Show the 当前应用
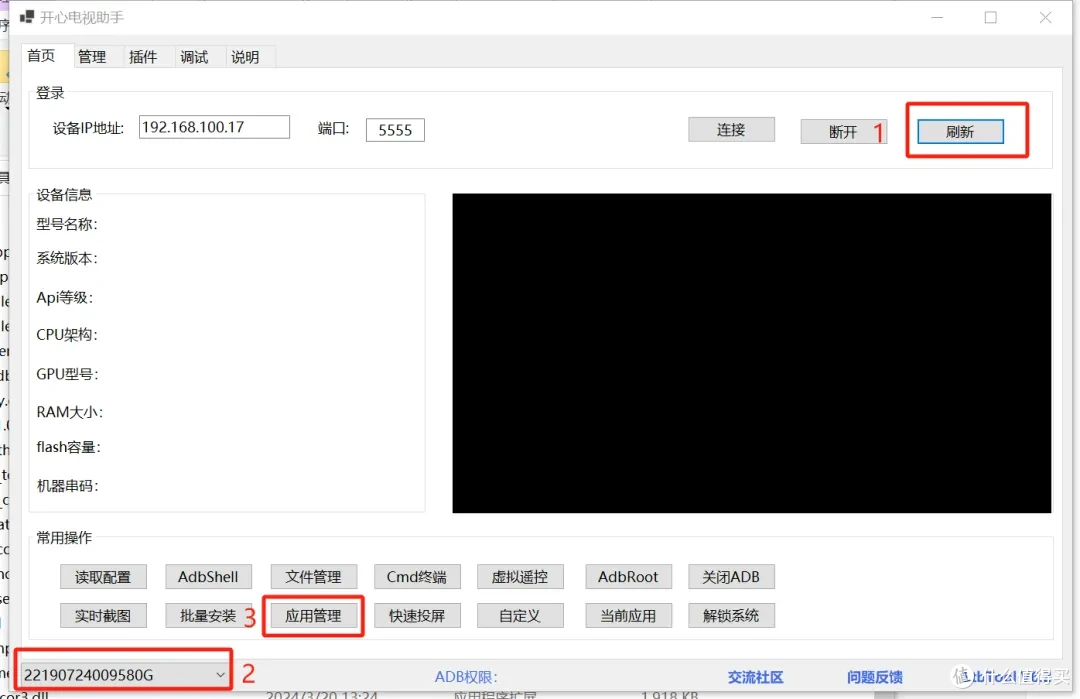Screen dimensions: 1080x699 click(x=628, y=616)
